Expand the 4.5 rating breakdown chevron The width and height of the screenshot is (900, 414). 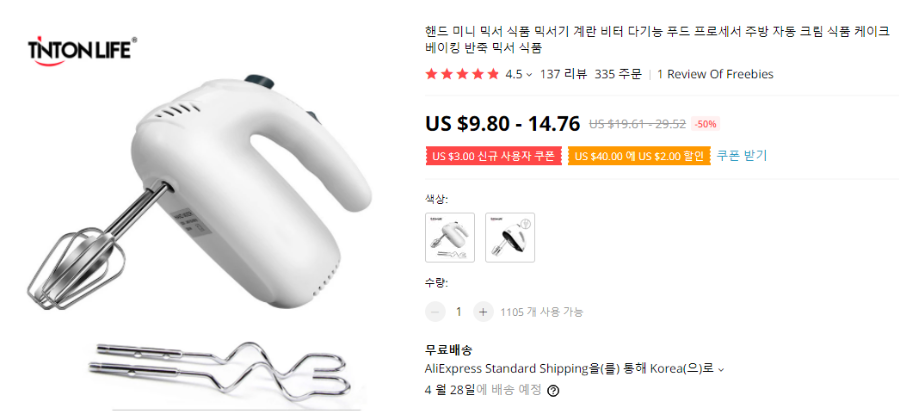pos(529,75)
